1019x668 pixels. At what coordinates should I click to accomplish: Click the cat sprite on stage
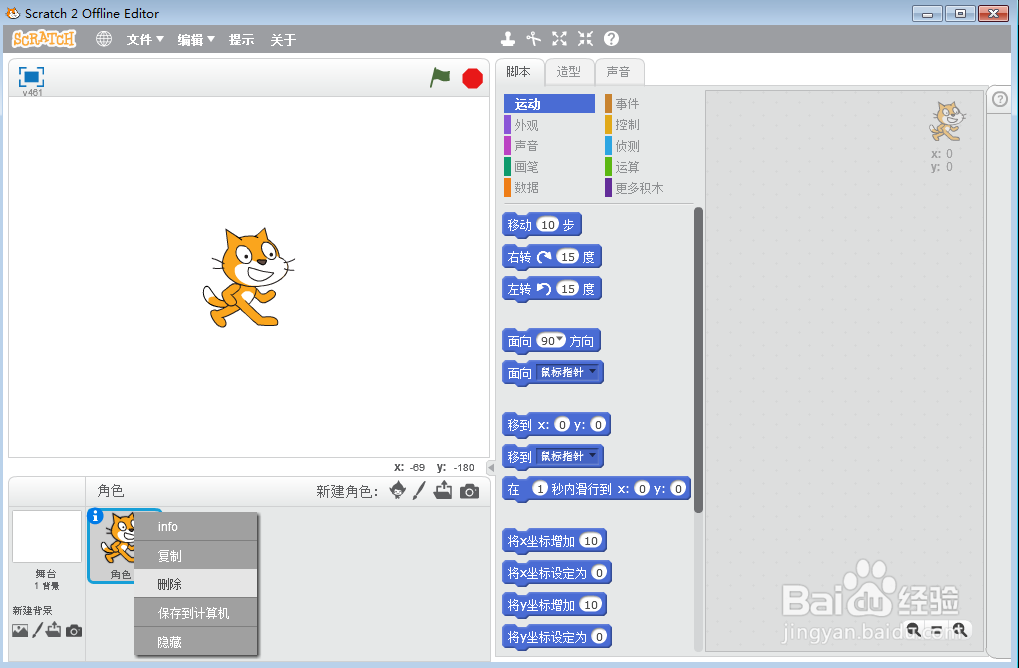248,277
